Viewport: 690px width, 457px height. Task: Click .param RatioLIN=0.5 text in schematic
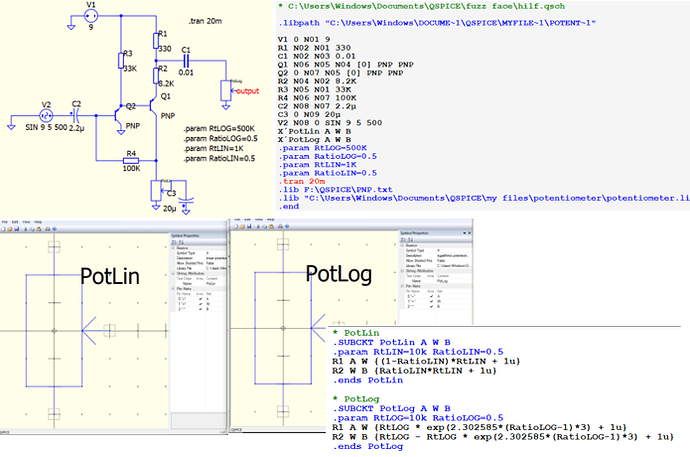(219, 158)
